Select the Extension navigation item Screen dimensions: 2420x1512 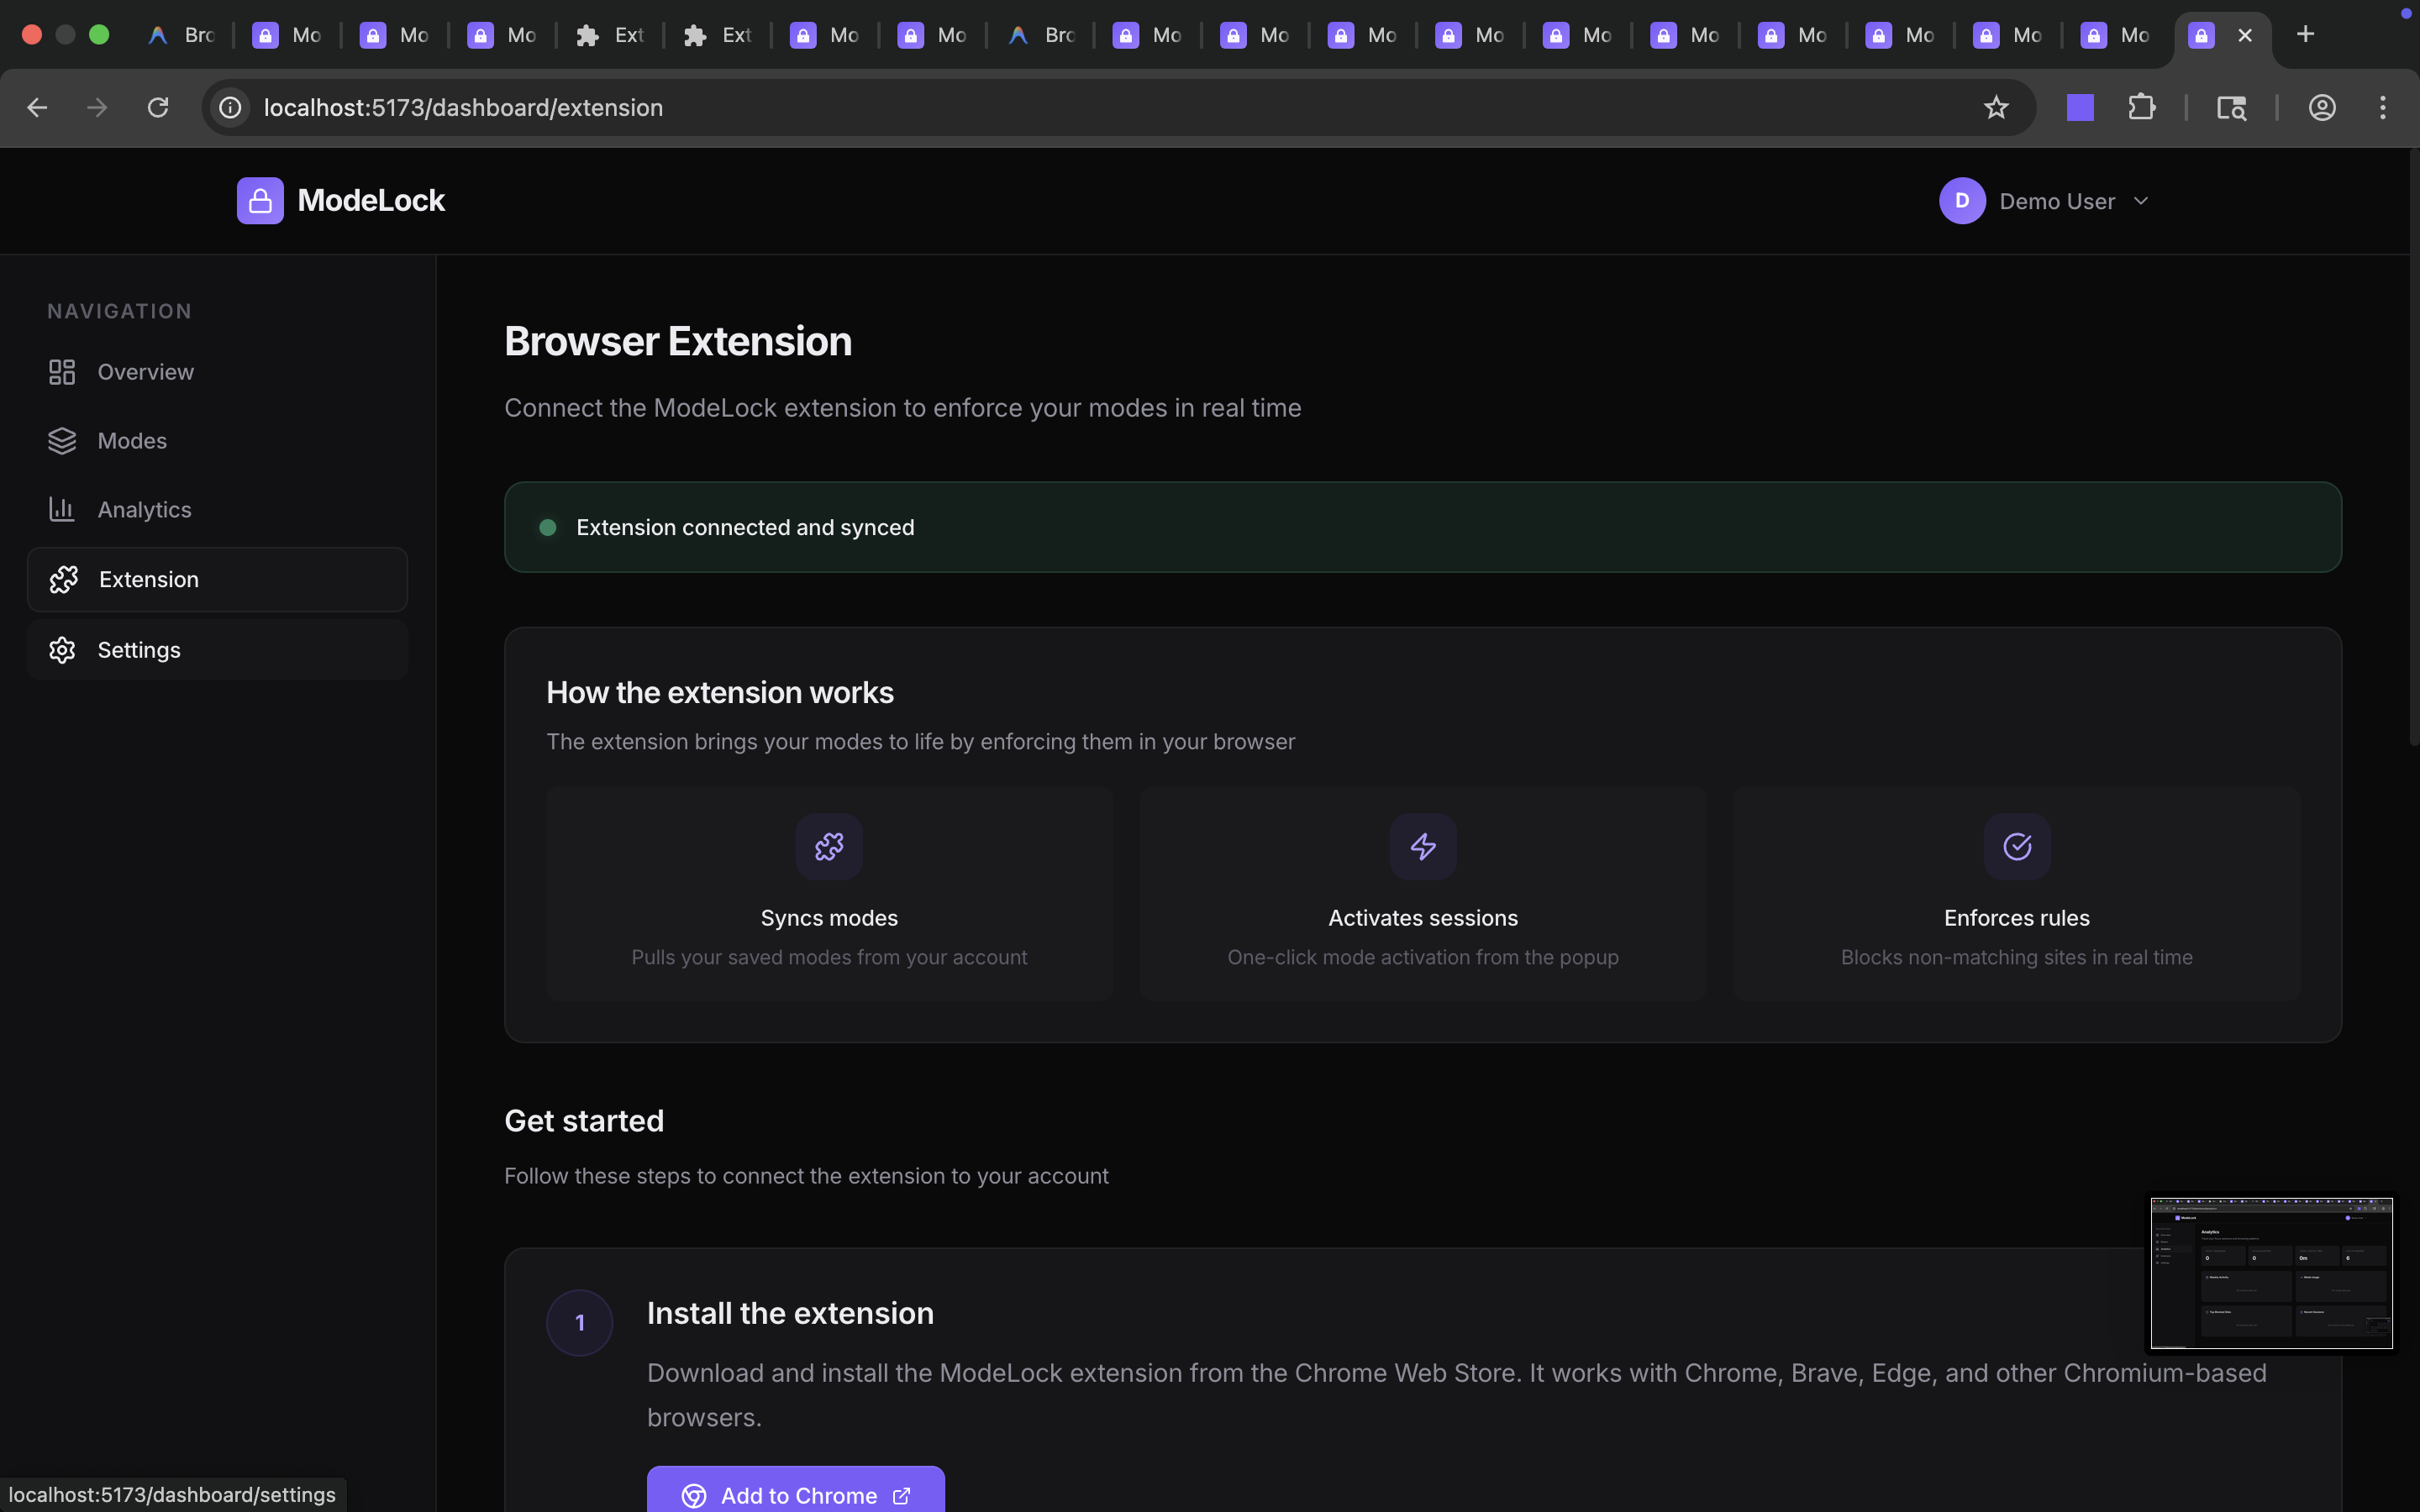[x=217, y=580]
